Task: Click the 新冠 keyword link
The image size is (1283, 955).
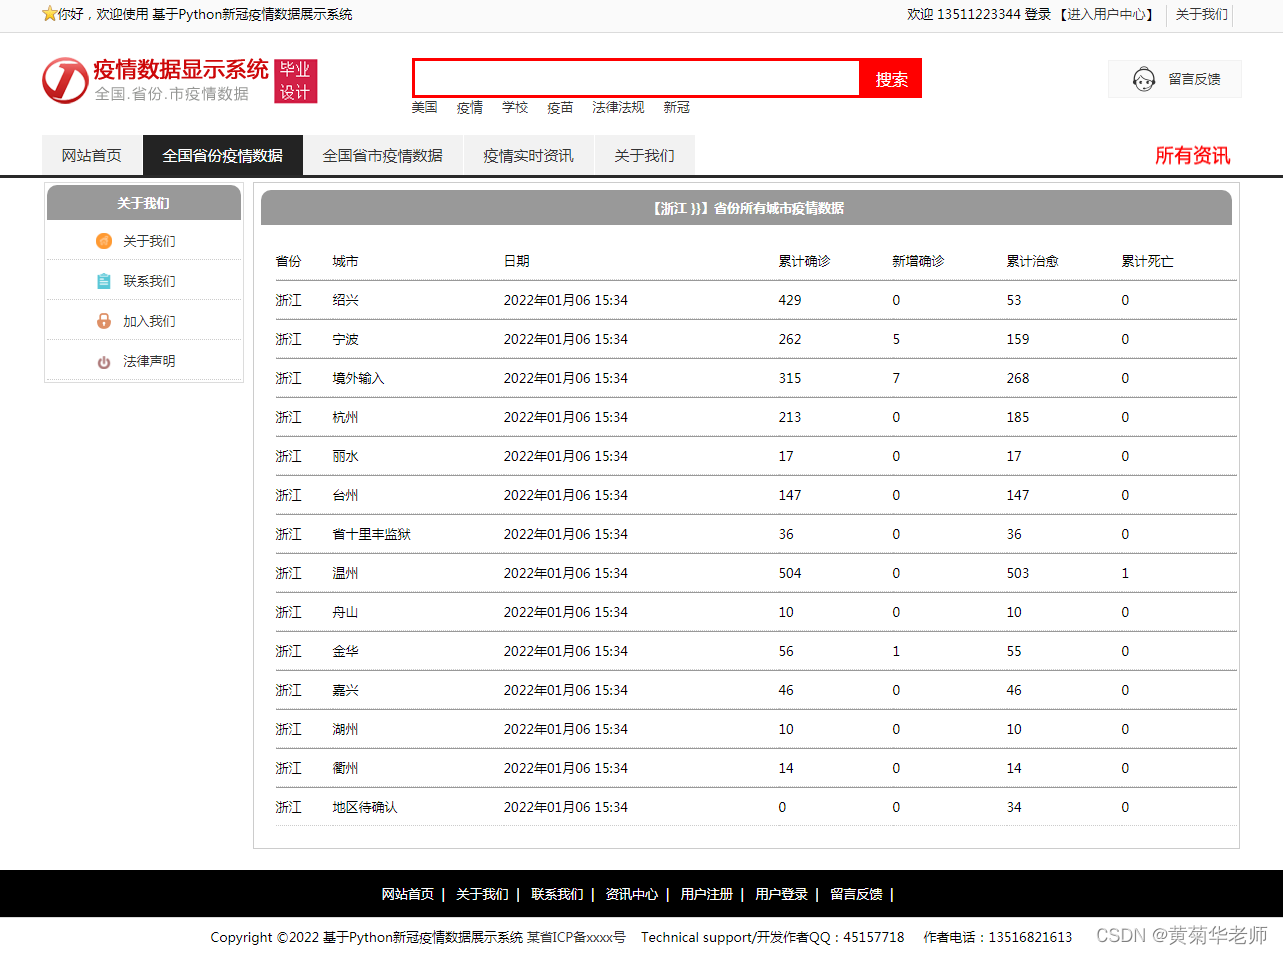Action: tap(677, 107)
